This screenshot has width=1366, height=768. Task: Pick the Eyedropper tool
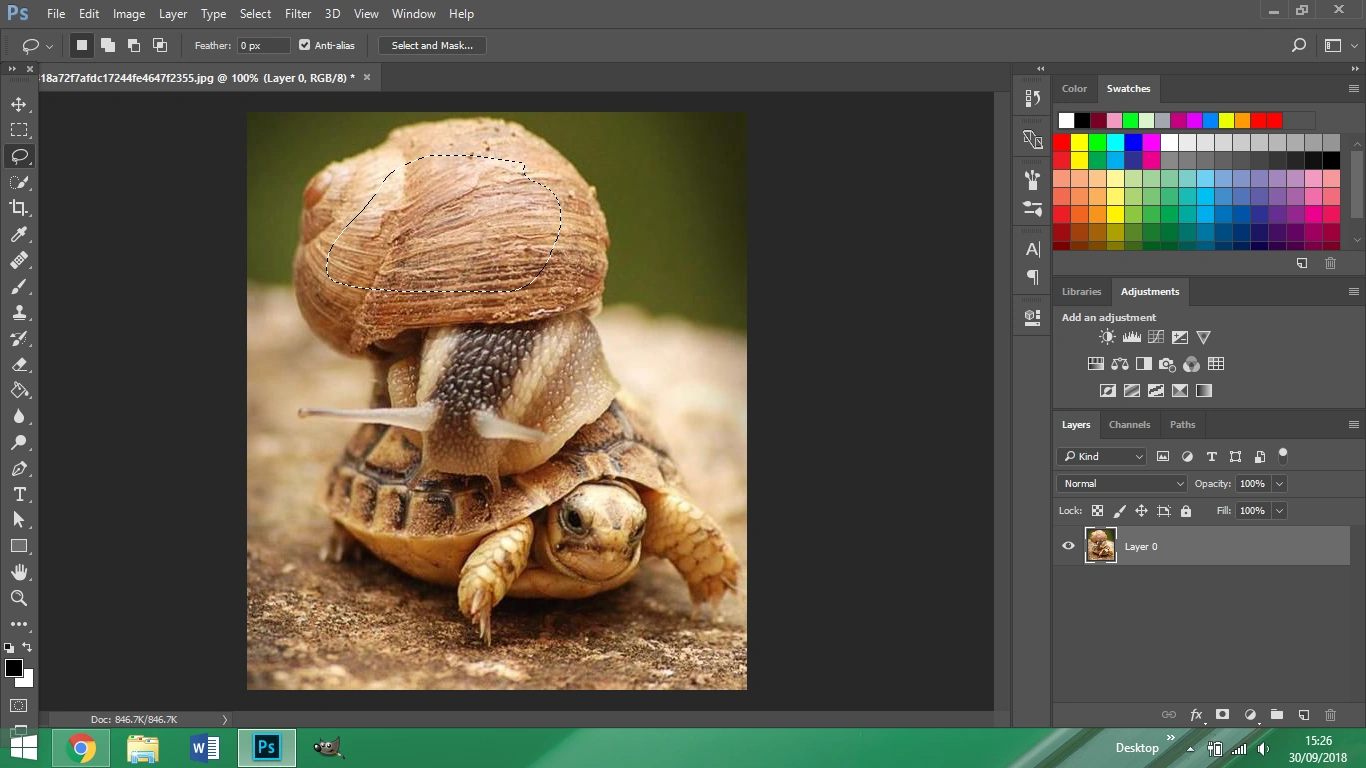[x=19, y=234]
